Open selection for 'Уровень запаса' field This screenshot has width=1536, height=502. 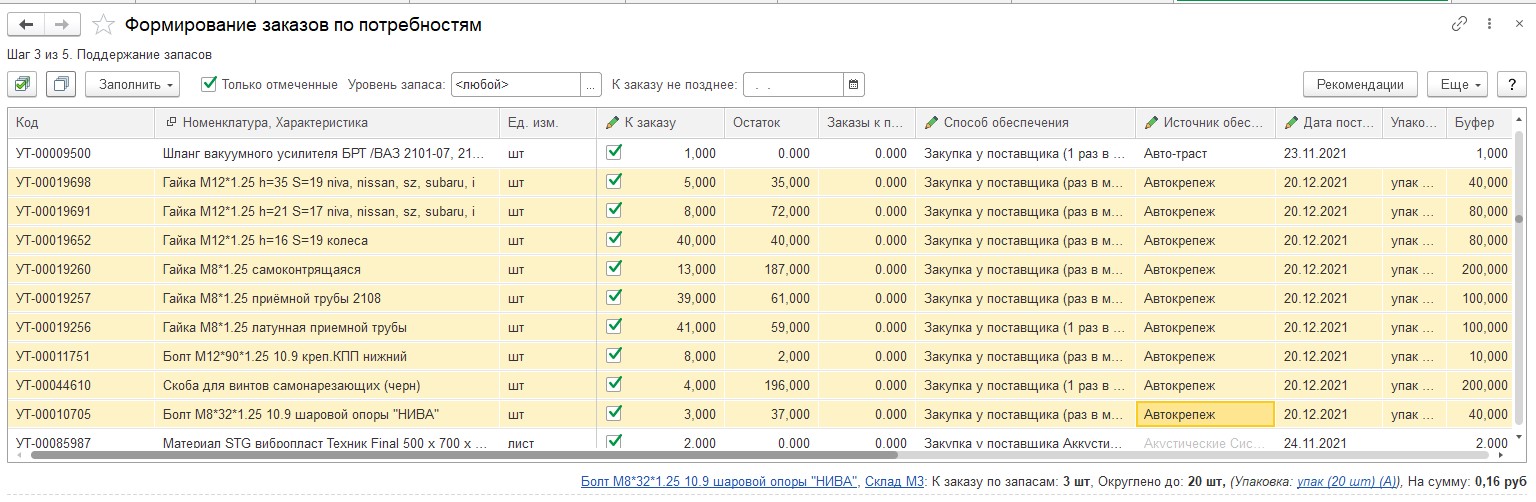(591, 85)
